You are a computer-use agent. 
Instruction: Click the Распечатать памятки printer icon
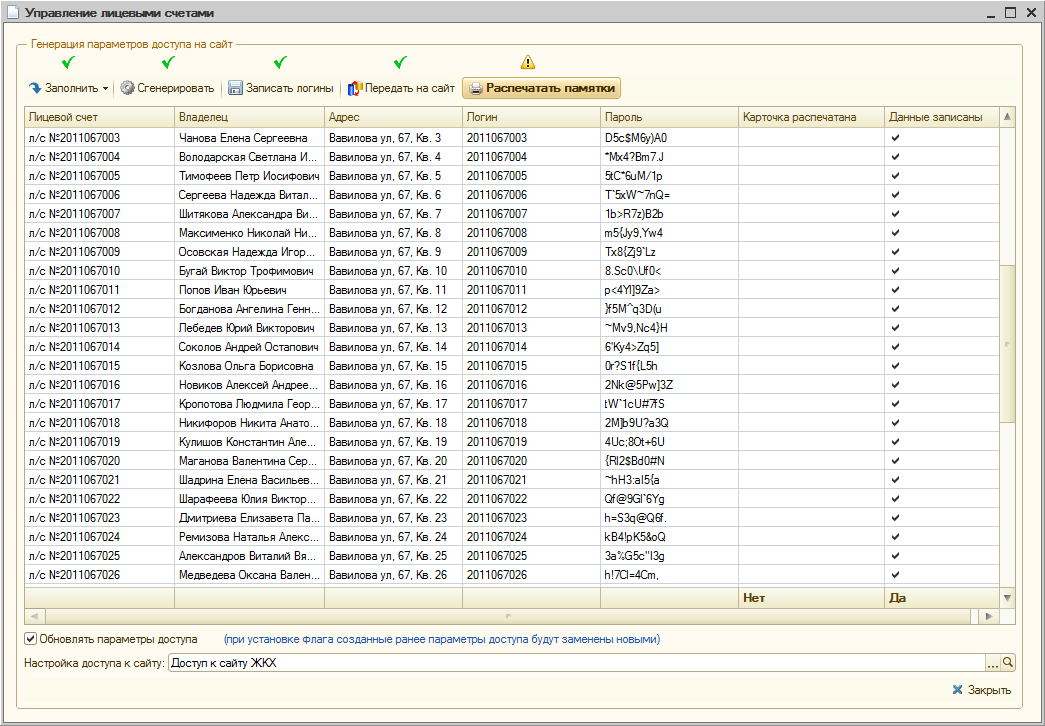click(474, 88)
